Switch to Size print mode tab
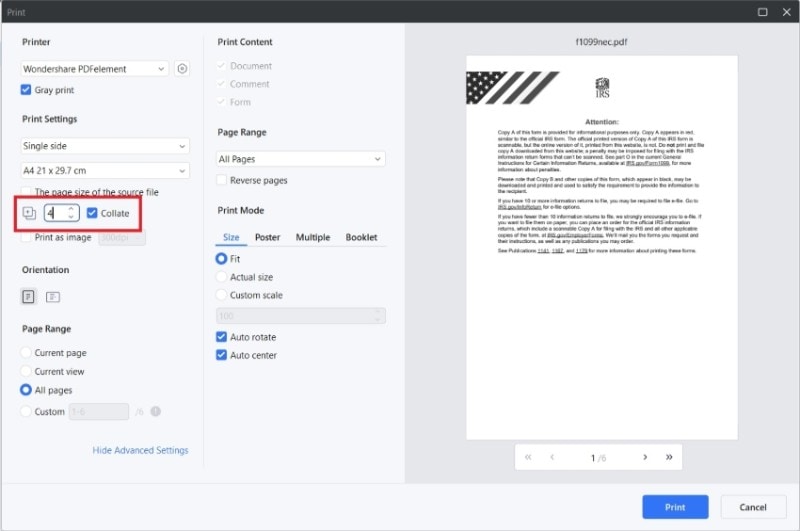This screenshot has height=531, width=800. (231, 237)
